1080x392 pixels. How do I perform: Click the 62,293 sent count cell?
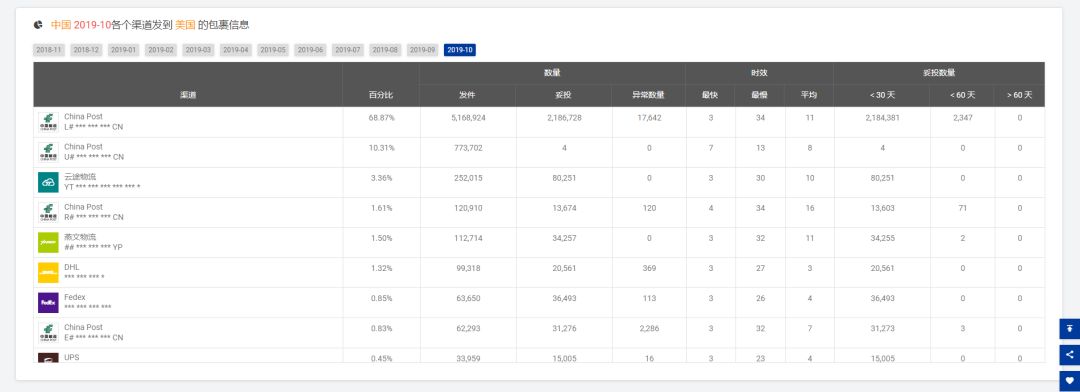click(468, 329)
